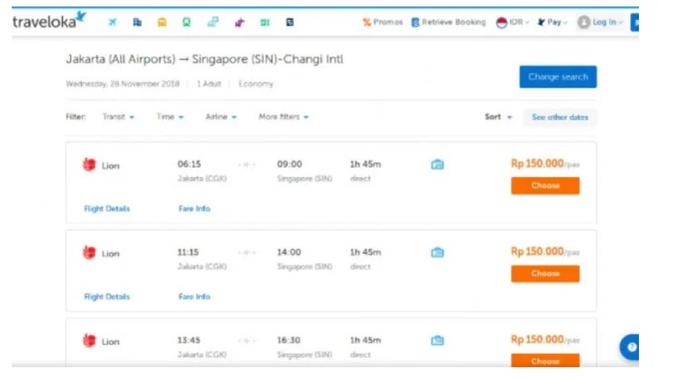Expand the Time filter dropdown
Screen dimensions: 673x379
(x=170, y=117)
